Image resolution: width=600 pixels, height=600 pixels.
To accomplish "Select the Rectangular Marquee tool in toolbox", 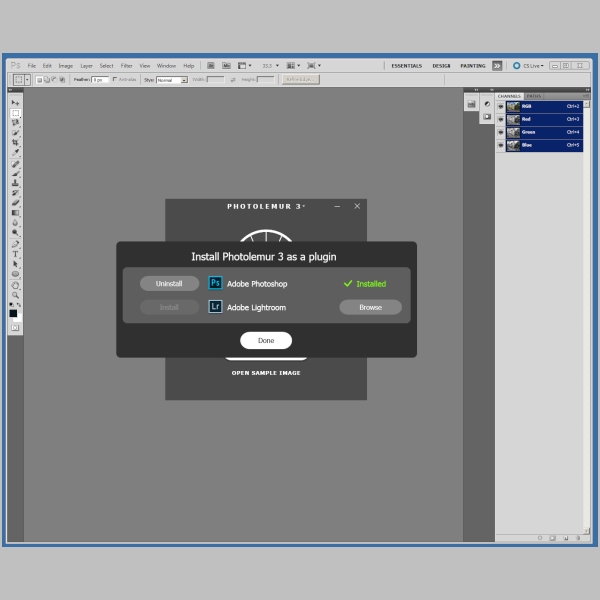I will coord(15,113).
